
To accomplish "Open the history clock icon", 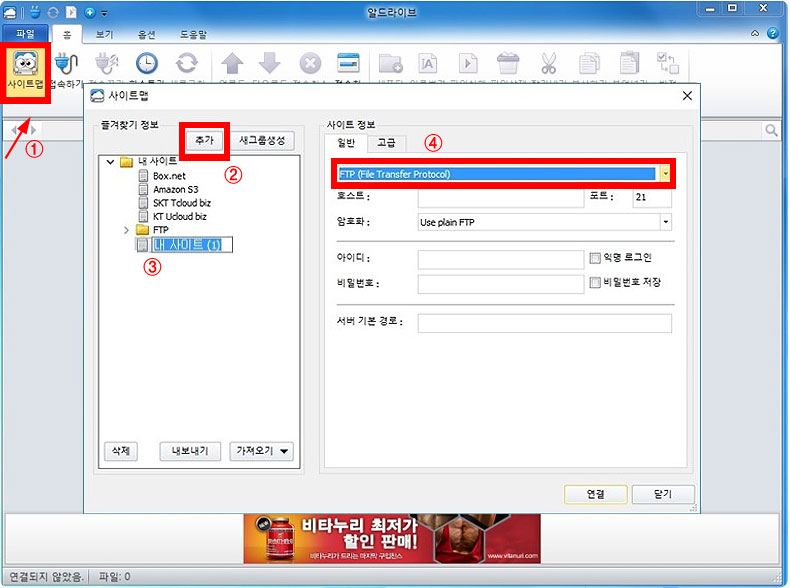I will point(147,63).
